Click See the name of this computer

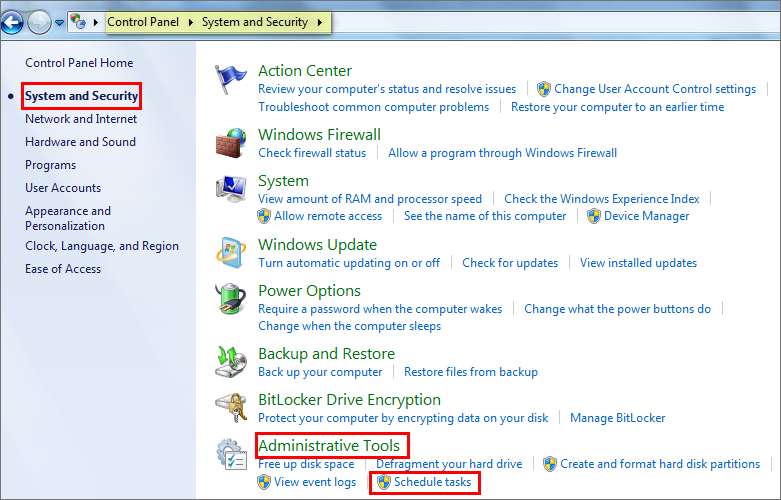pos(485,216)
